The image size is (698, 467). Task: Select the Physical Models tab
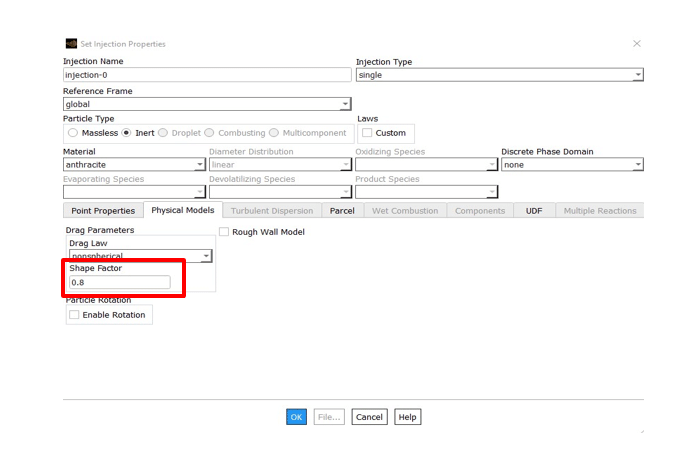[x=182, y=211]
